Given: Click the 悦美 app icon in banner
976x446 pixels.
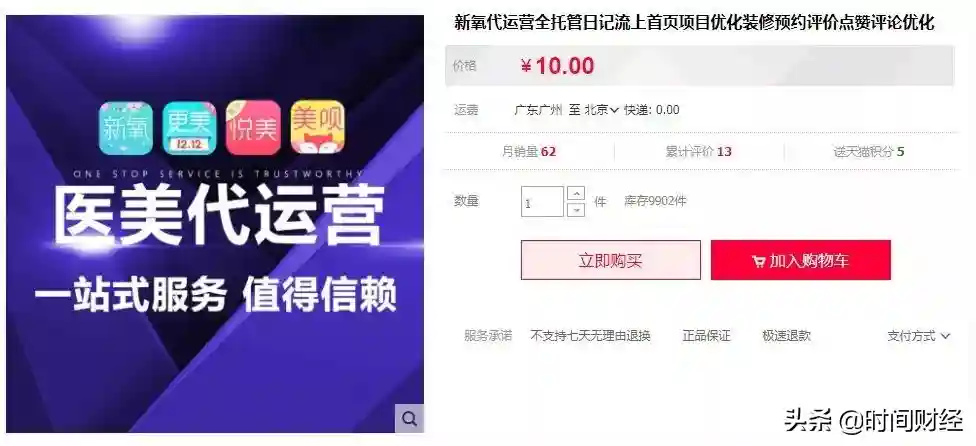Looking at the screenshot, I should pos(253,128).
